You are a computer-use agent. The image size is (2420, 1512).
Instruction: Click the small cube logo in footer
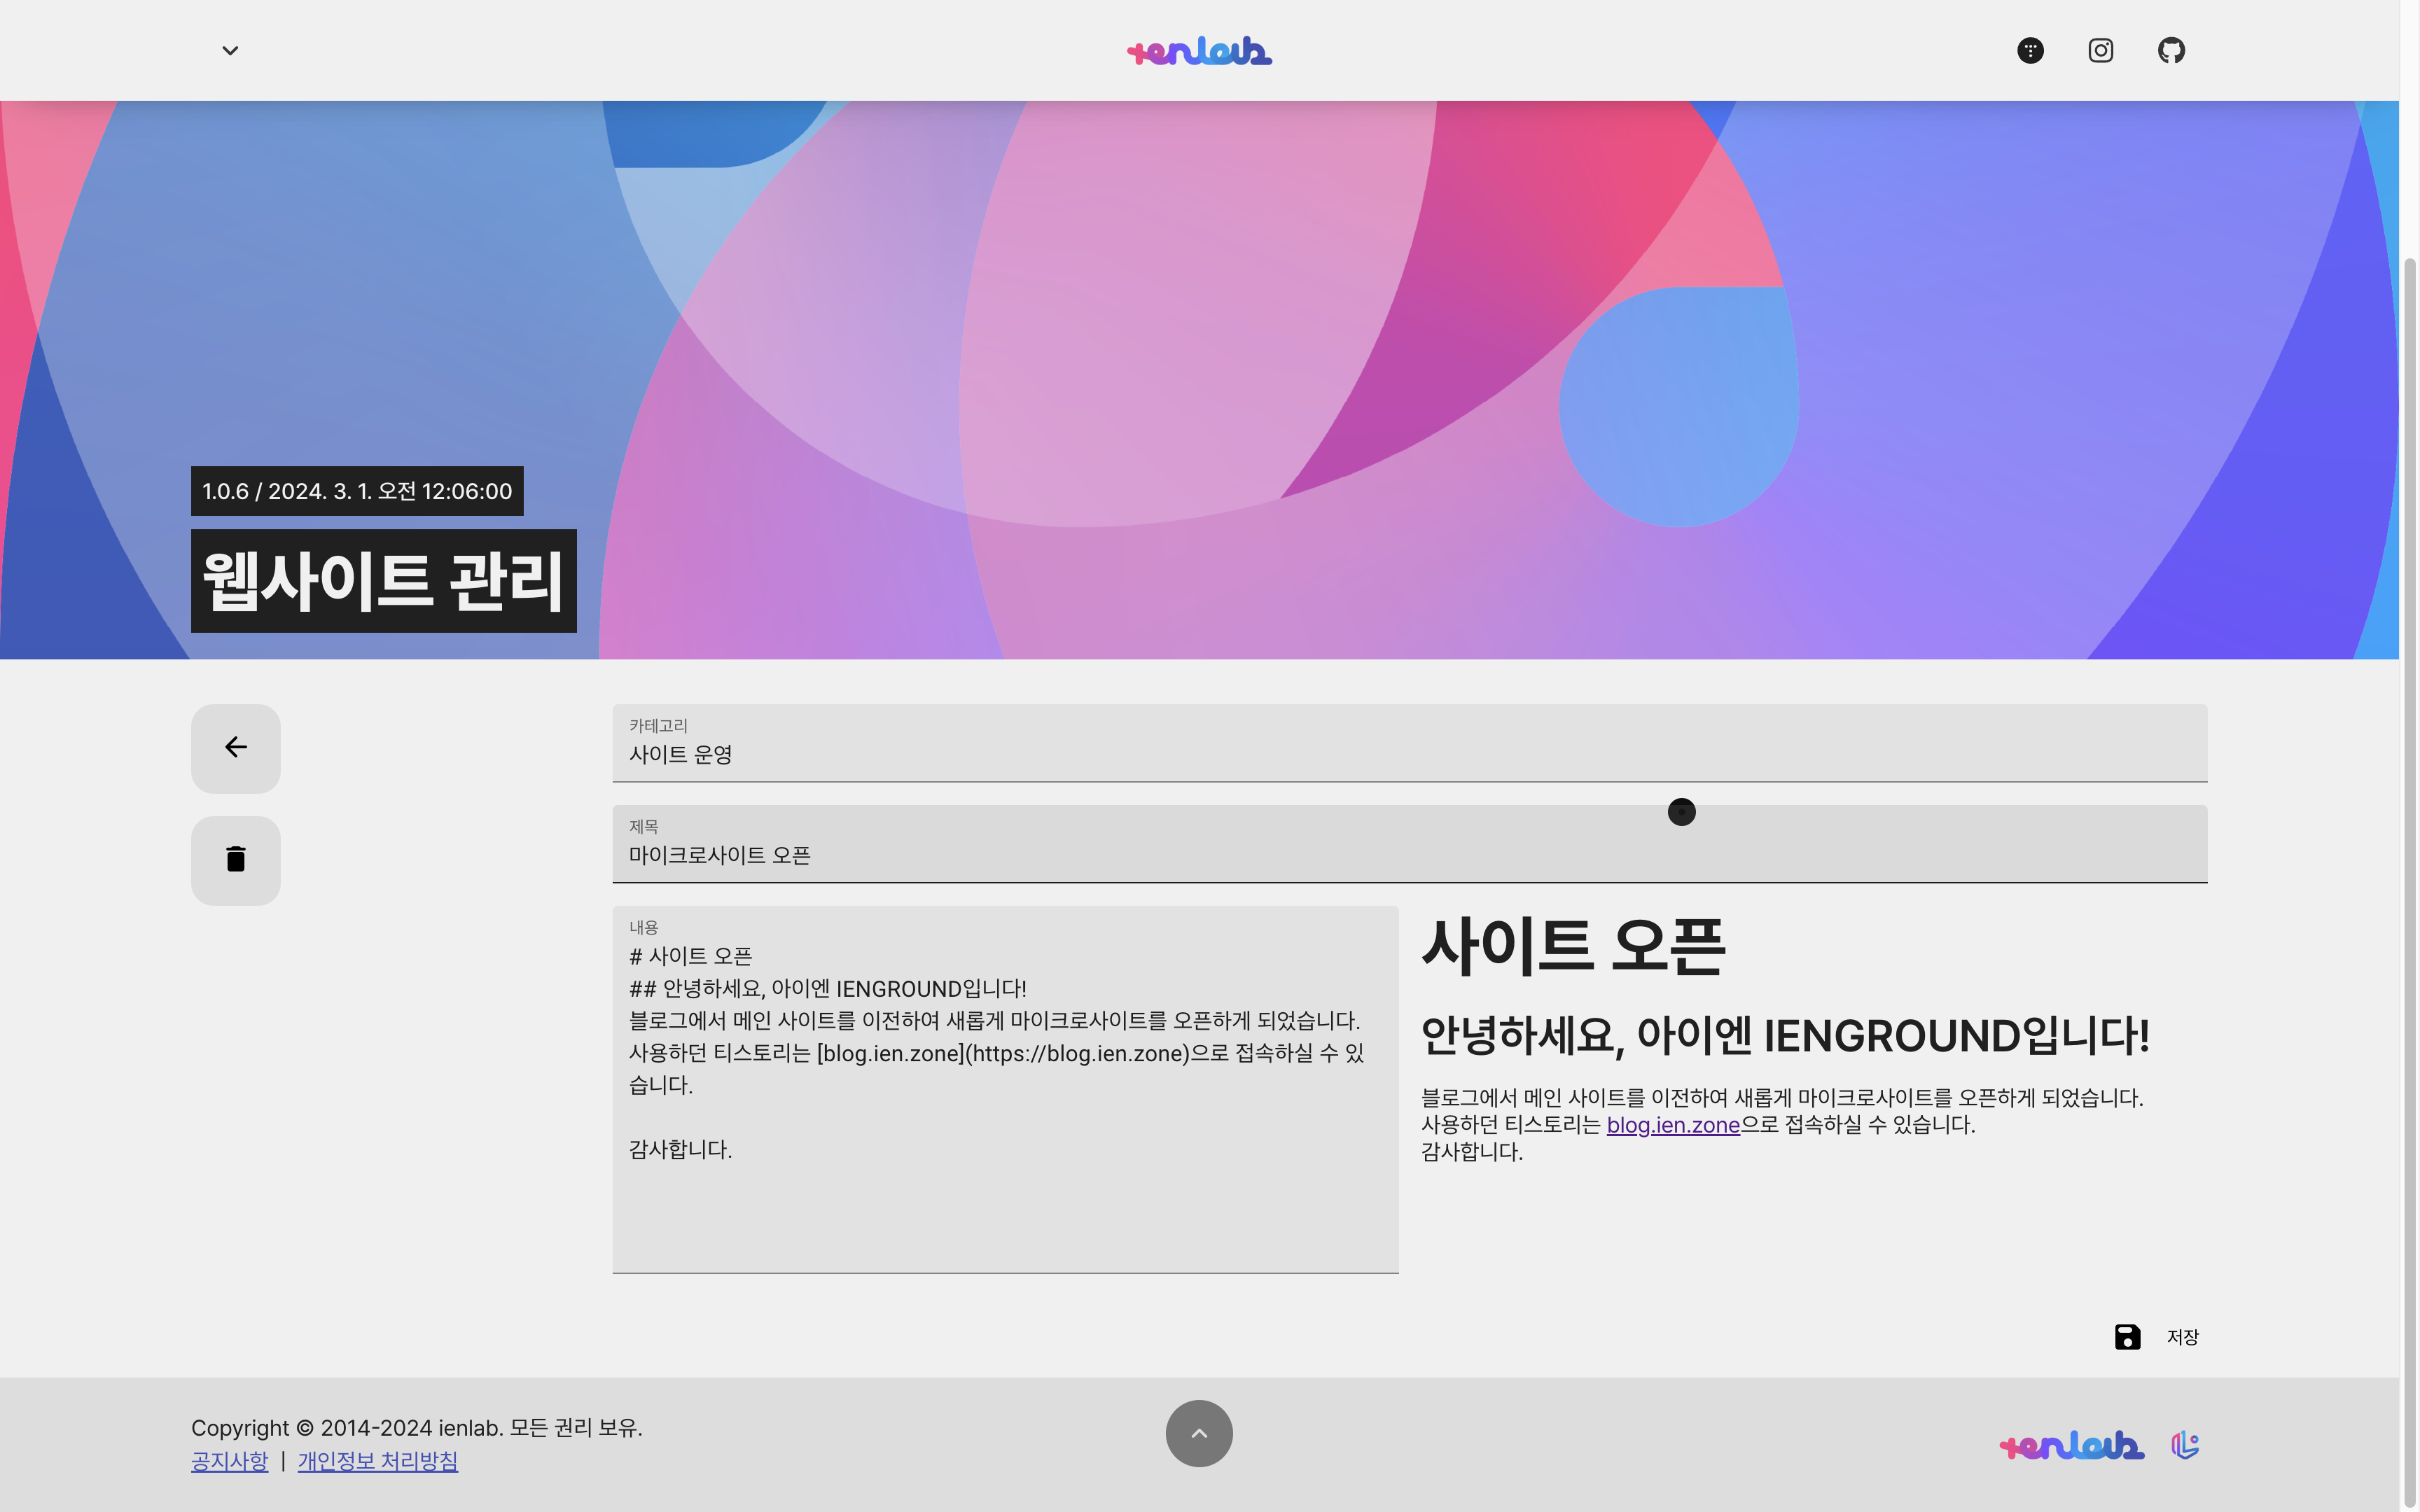point(2185,1445)
